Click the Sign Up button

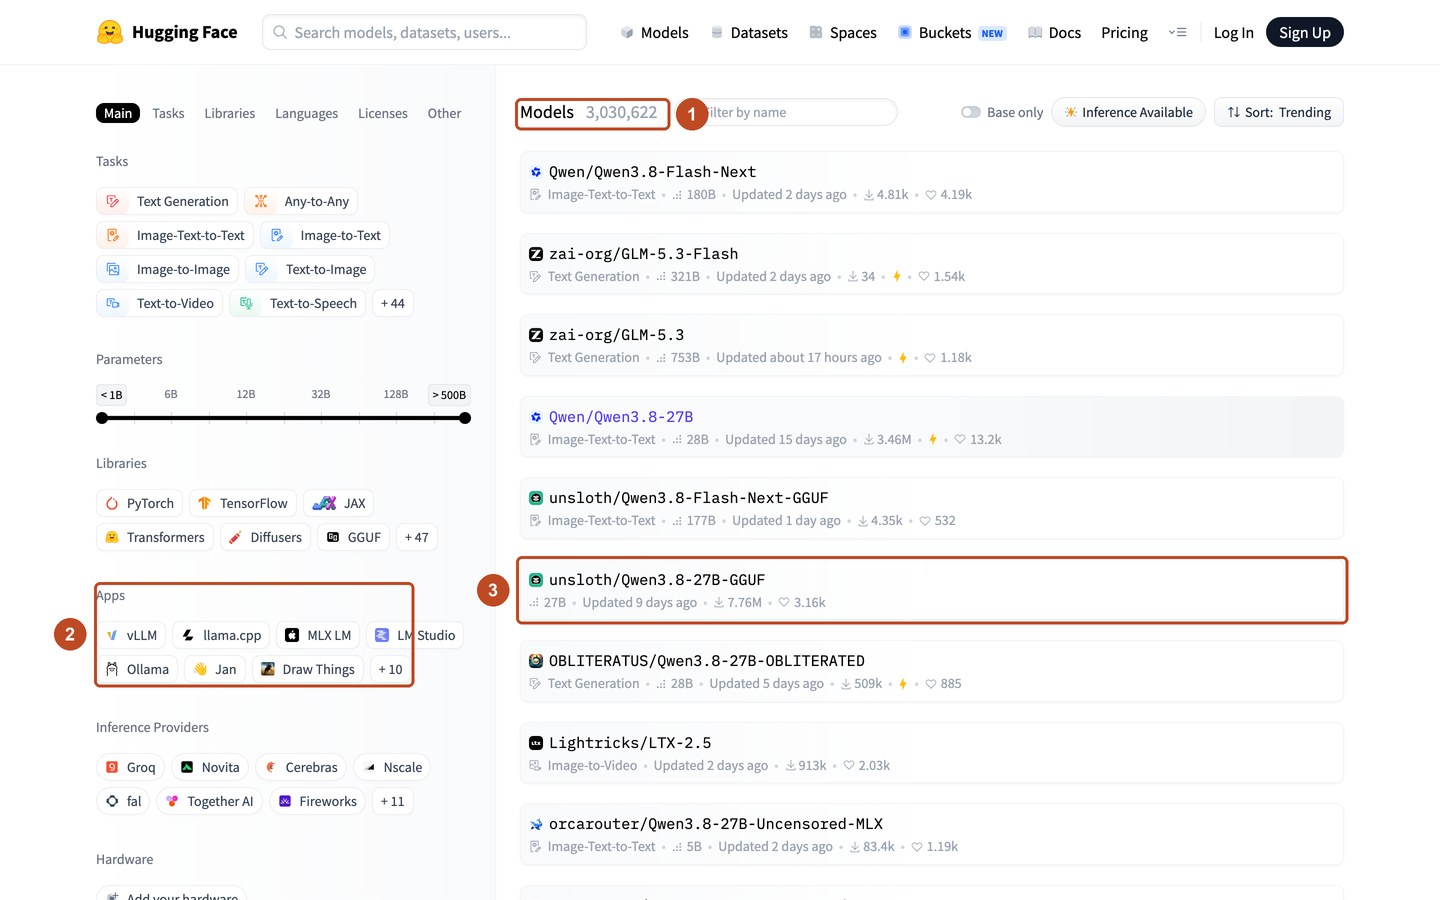coord(1305,32)
